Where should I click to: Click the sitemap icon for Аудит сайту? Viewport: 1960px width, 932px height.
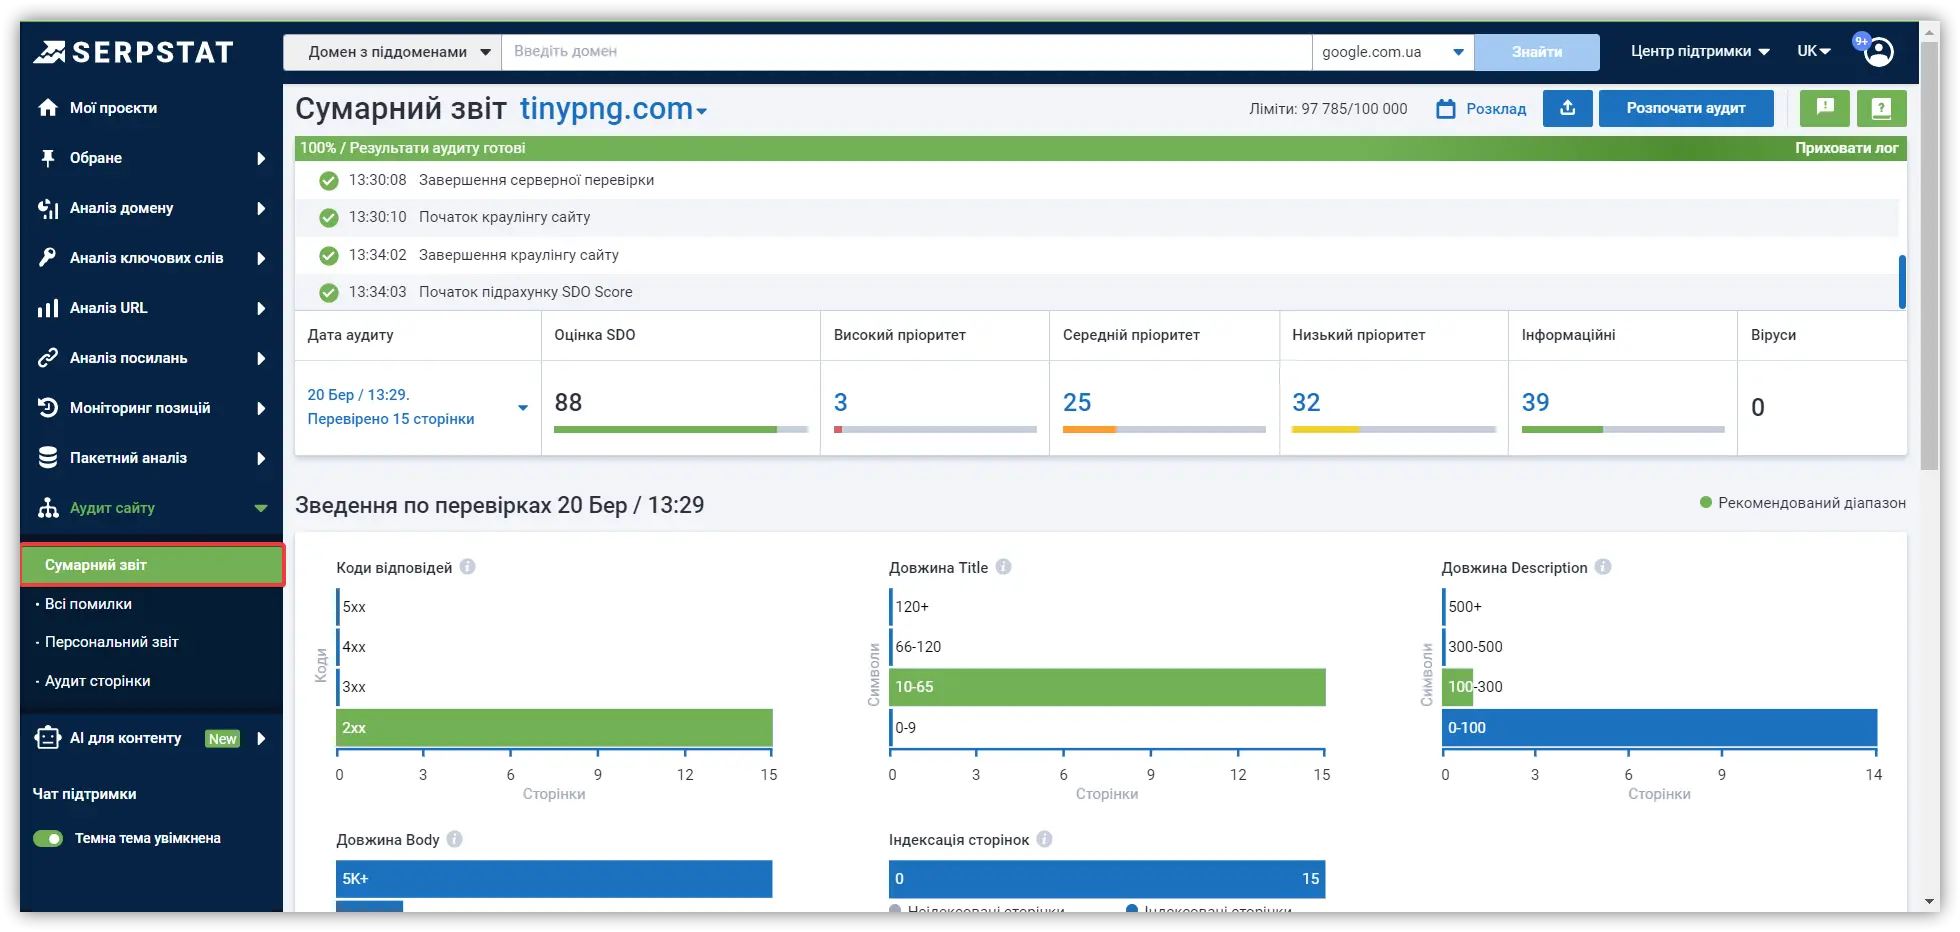click(48, 508)
